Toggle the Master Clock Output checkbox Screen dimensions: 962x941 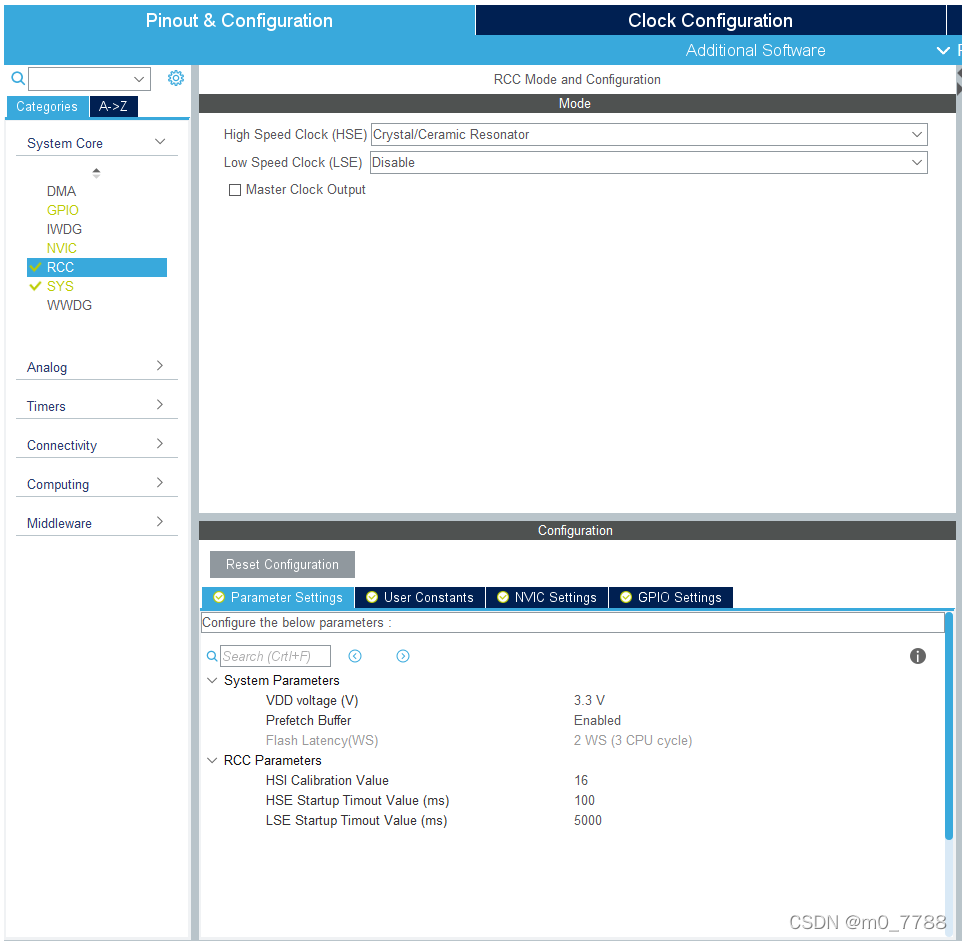[234, 190]
